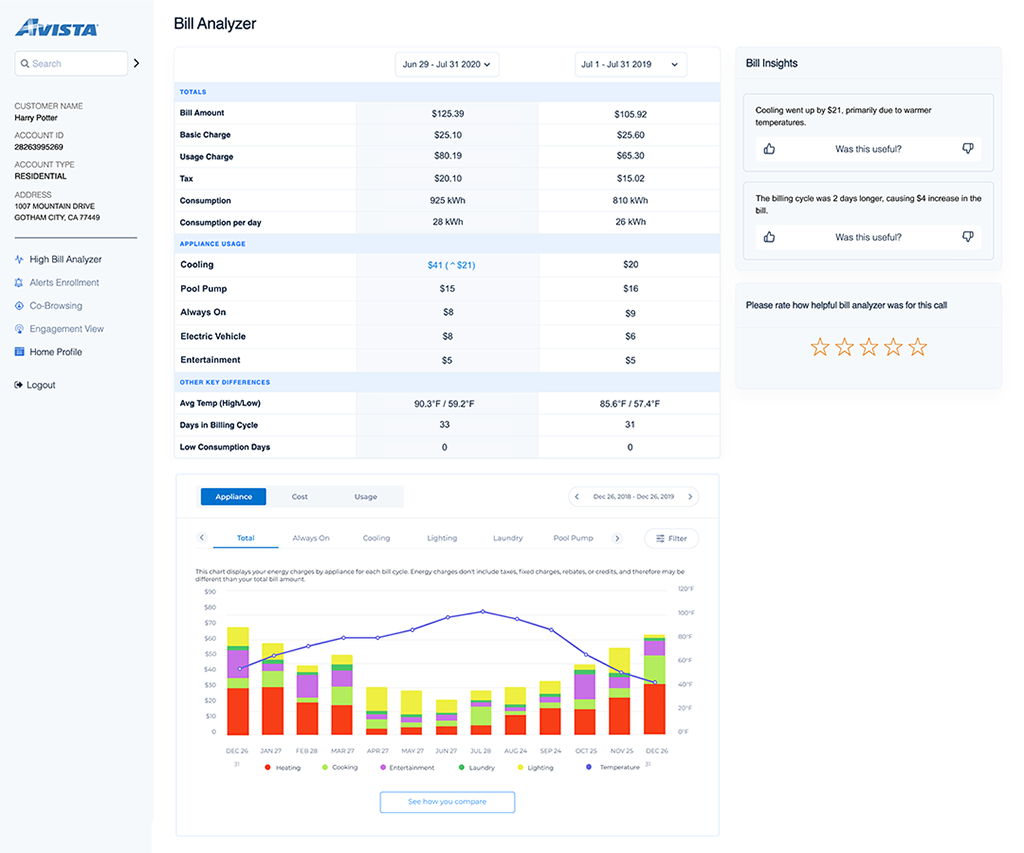Open Home Profile using its sidebar icon
This screenshot has height=853, width=1024.
pos(20,351)
